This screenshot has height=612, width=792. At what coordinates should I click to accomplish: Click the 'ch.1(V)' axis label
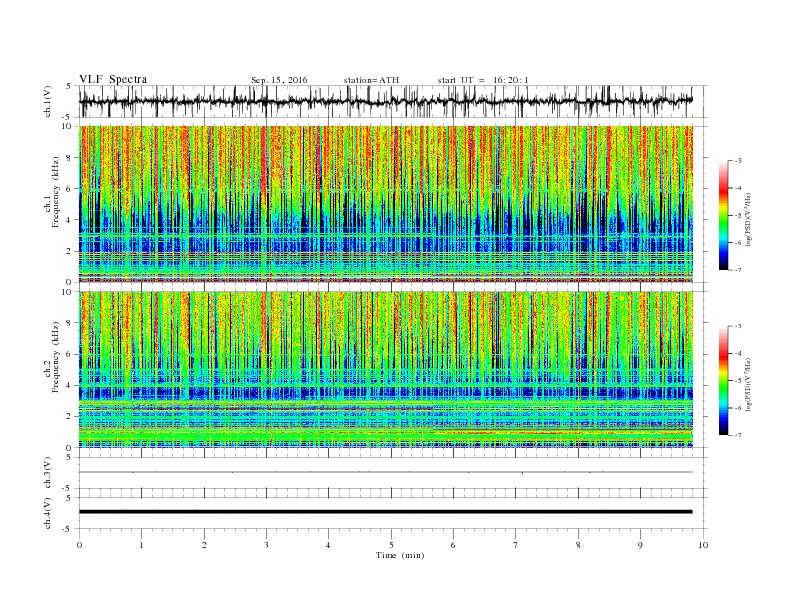pyautogui.click(x=48, y=101)
